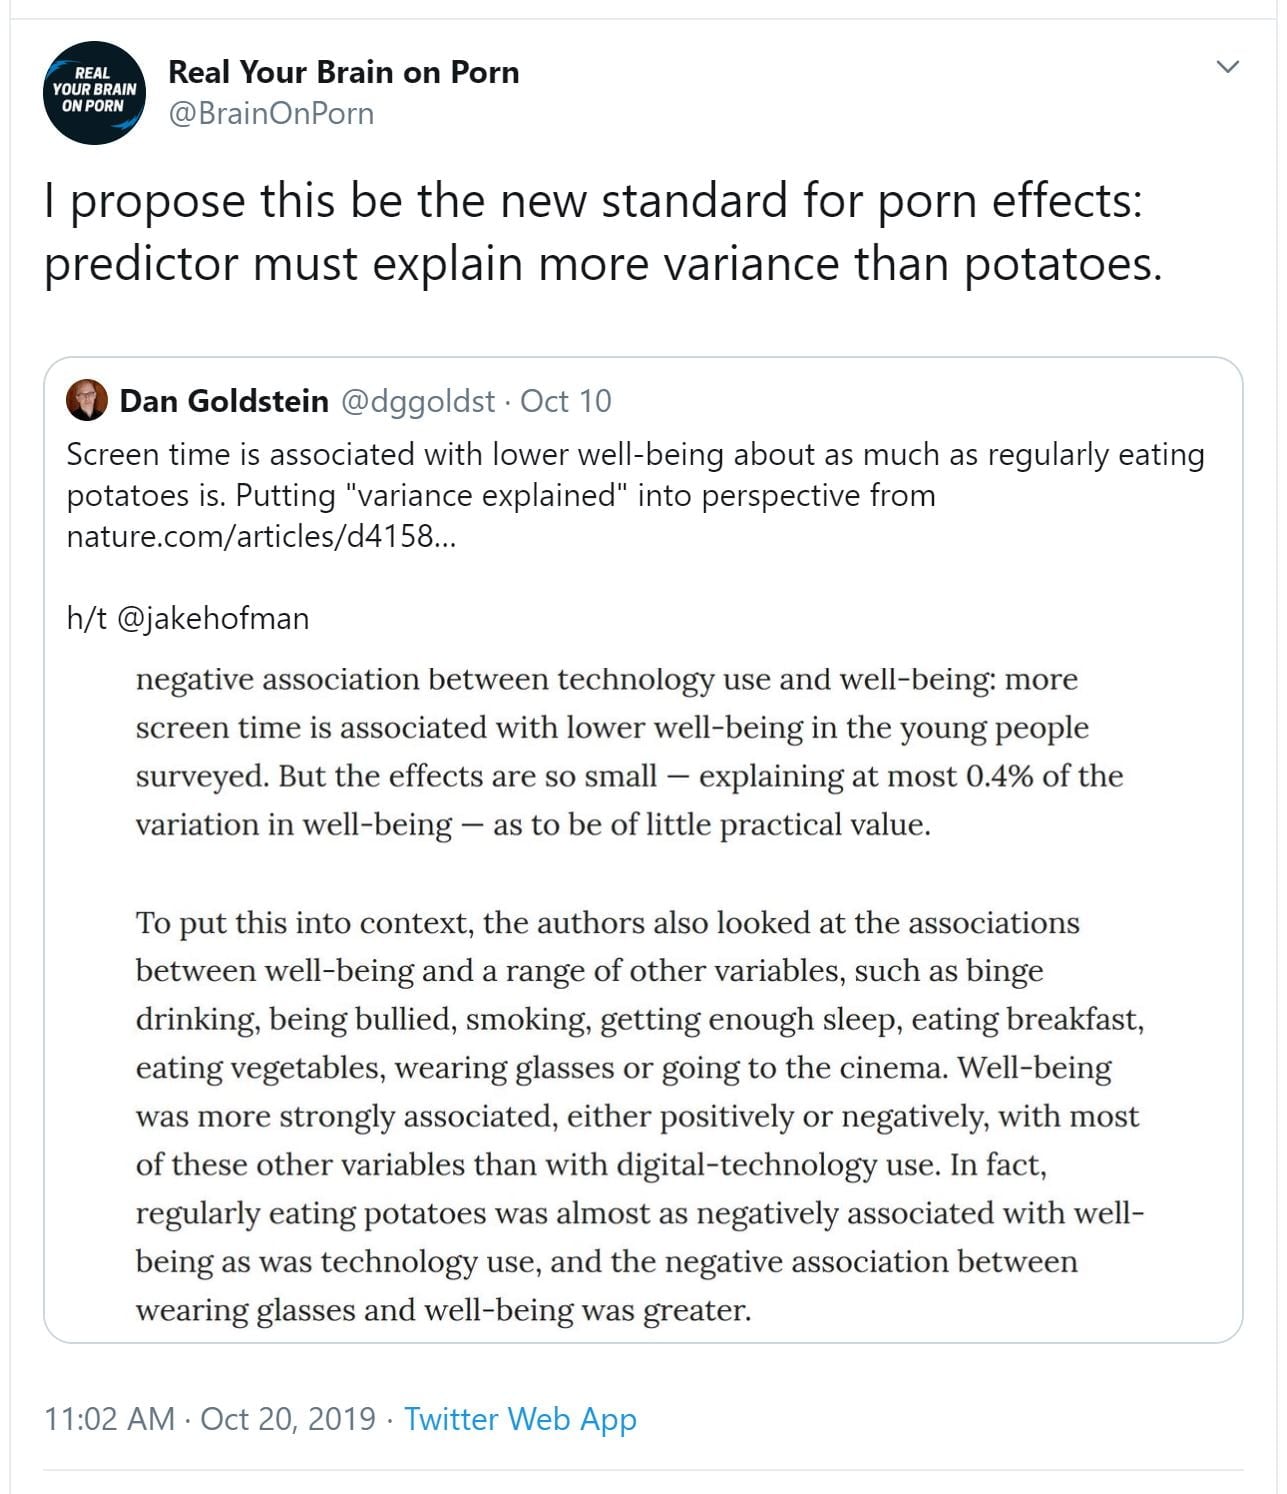Click the Real Your Brain on Porn avatar
1287x1494 pixels.
(x=95, y=93)
